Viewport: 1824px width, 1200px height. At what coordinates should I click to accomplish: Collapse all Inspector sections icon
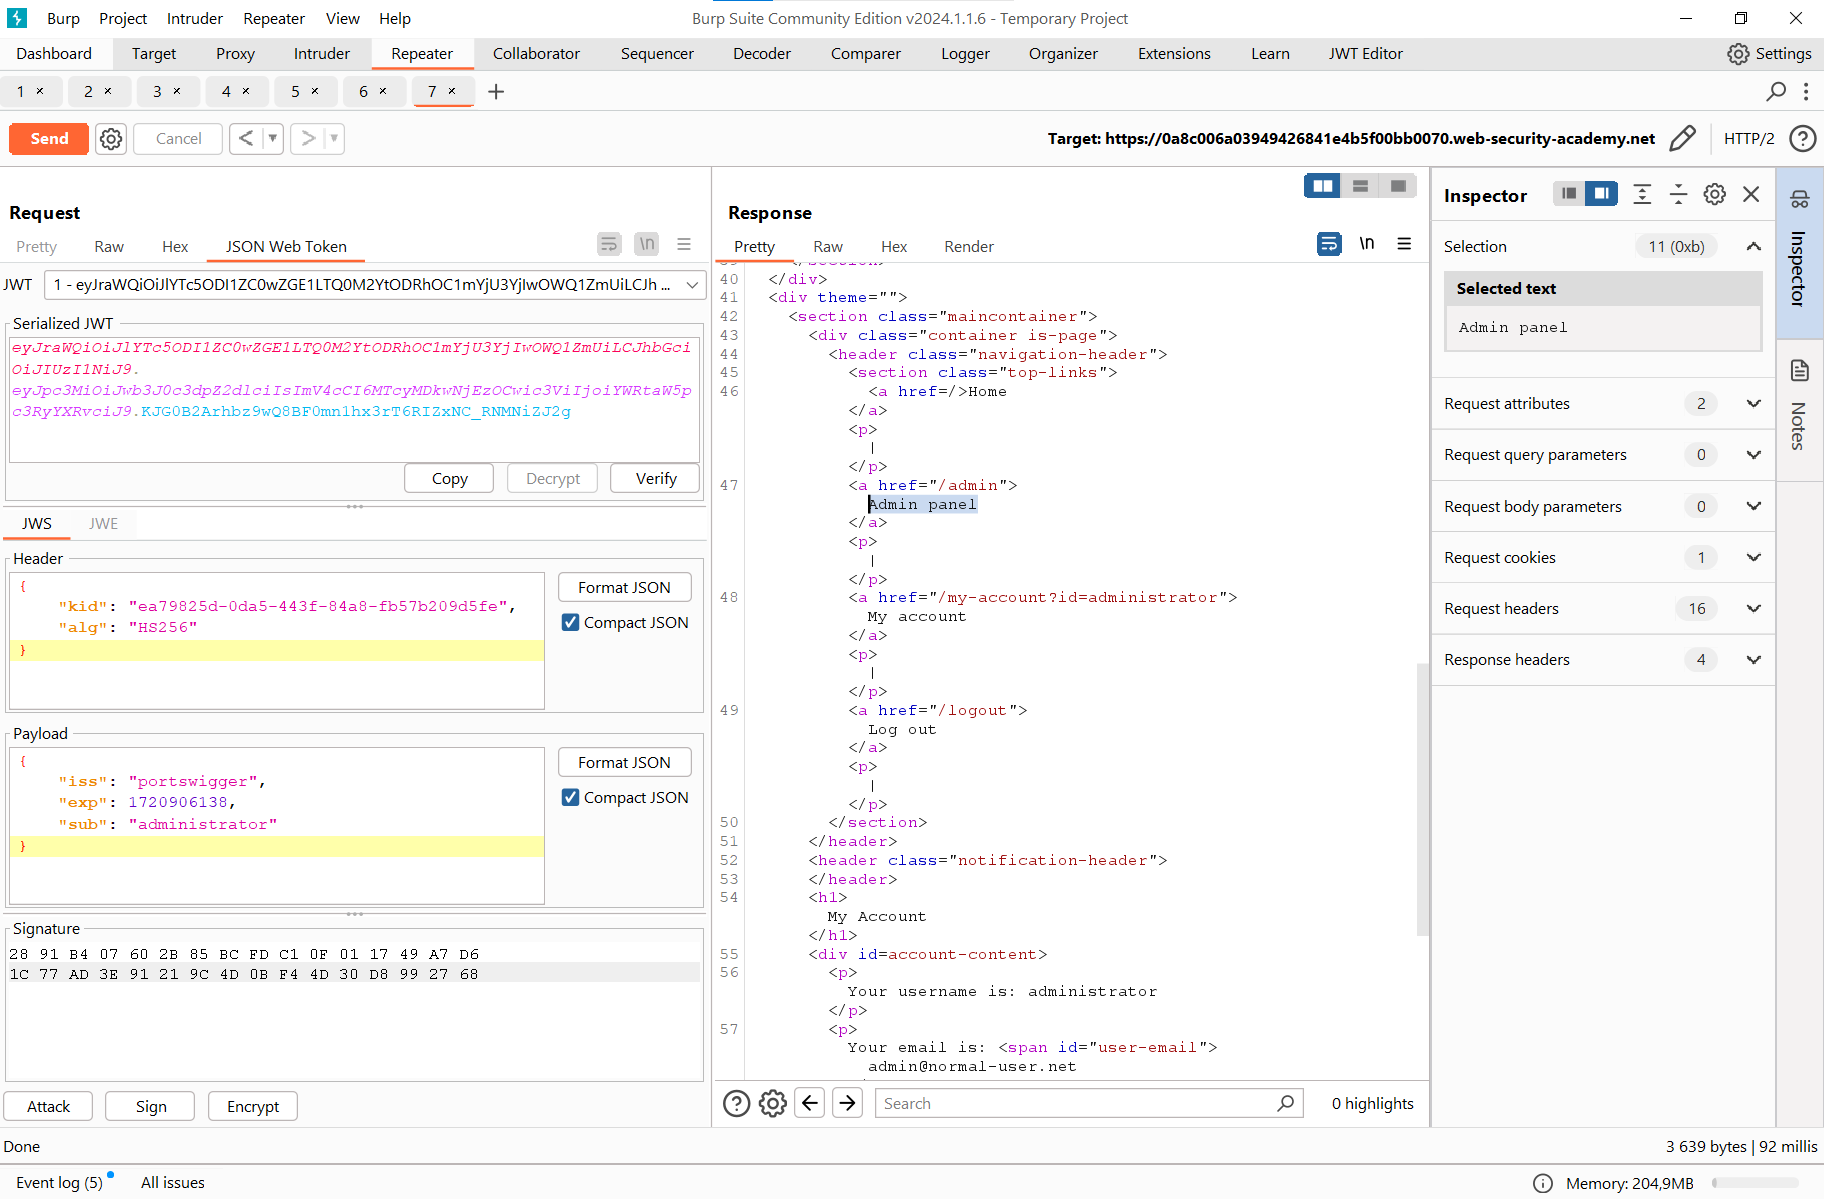pos(1679,194)
